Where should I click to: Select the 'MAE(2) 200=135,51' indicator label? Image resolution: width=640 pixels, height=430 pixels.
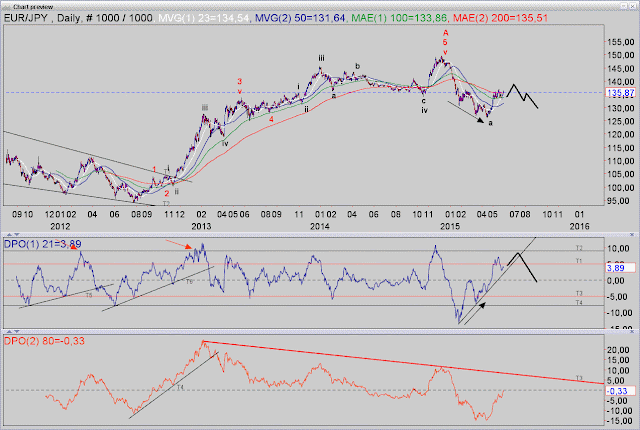click(500, 18)
